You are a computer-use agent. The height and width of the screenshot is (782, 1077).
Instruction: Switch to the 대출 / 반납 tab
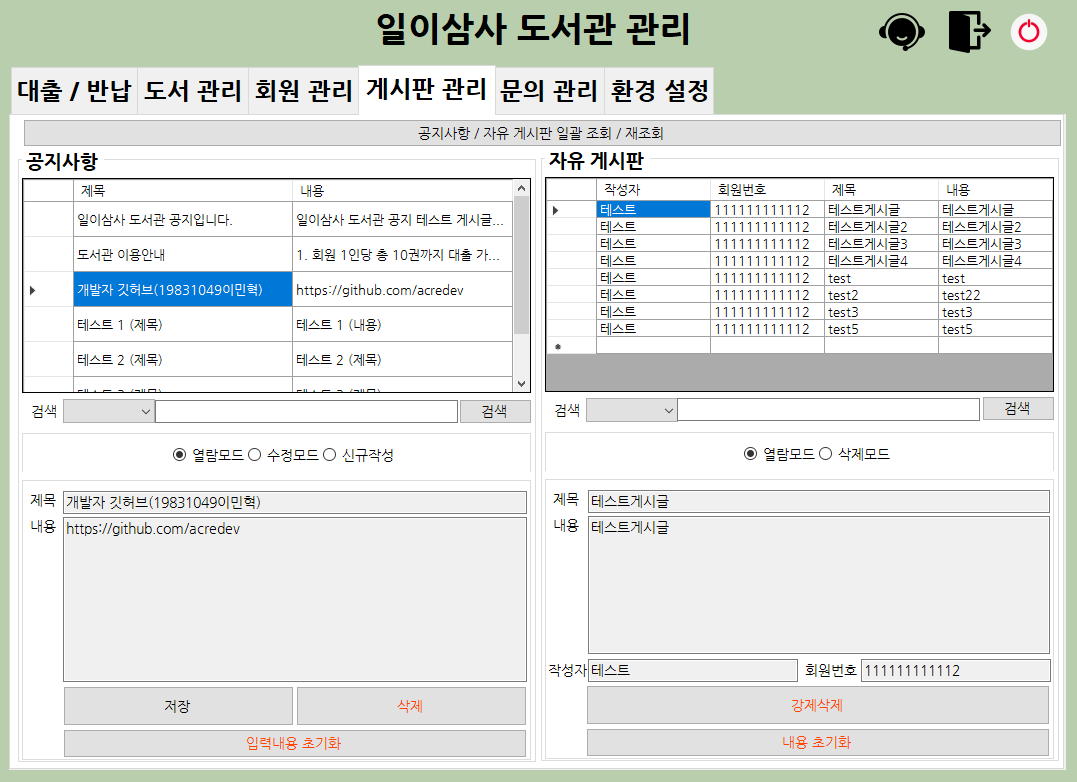point(75,89)
